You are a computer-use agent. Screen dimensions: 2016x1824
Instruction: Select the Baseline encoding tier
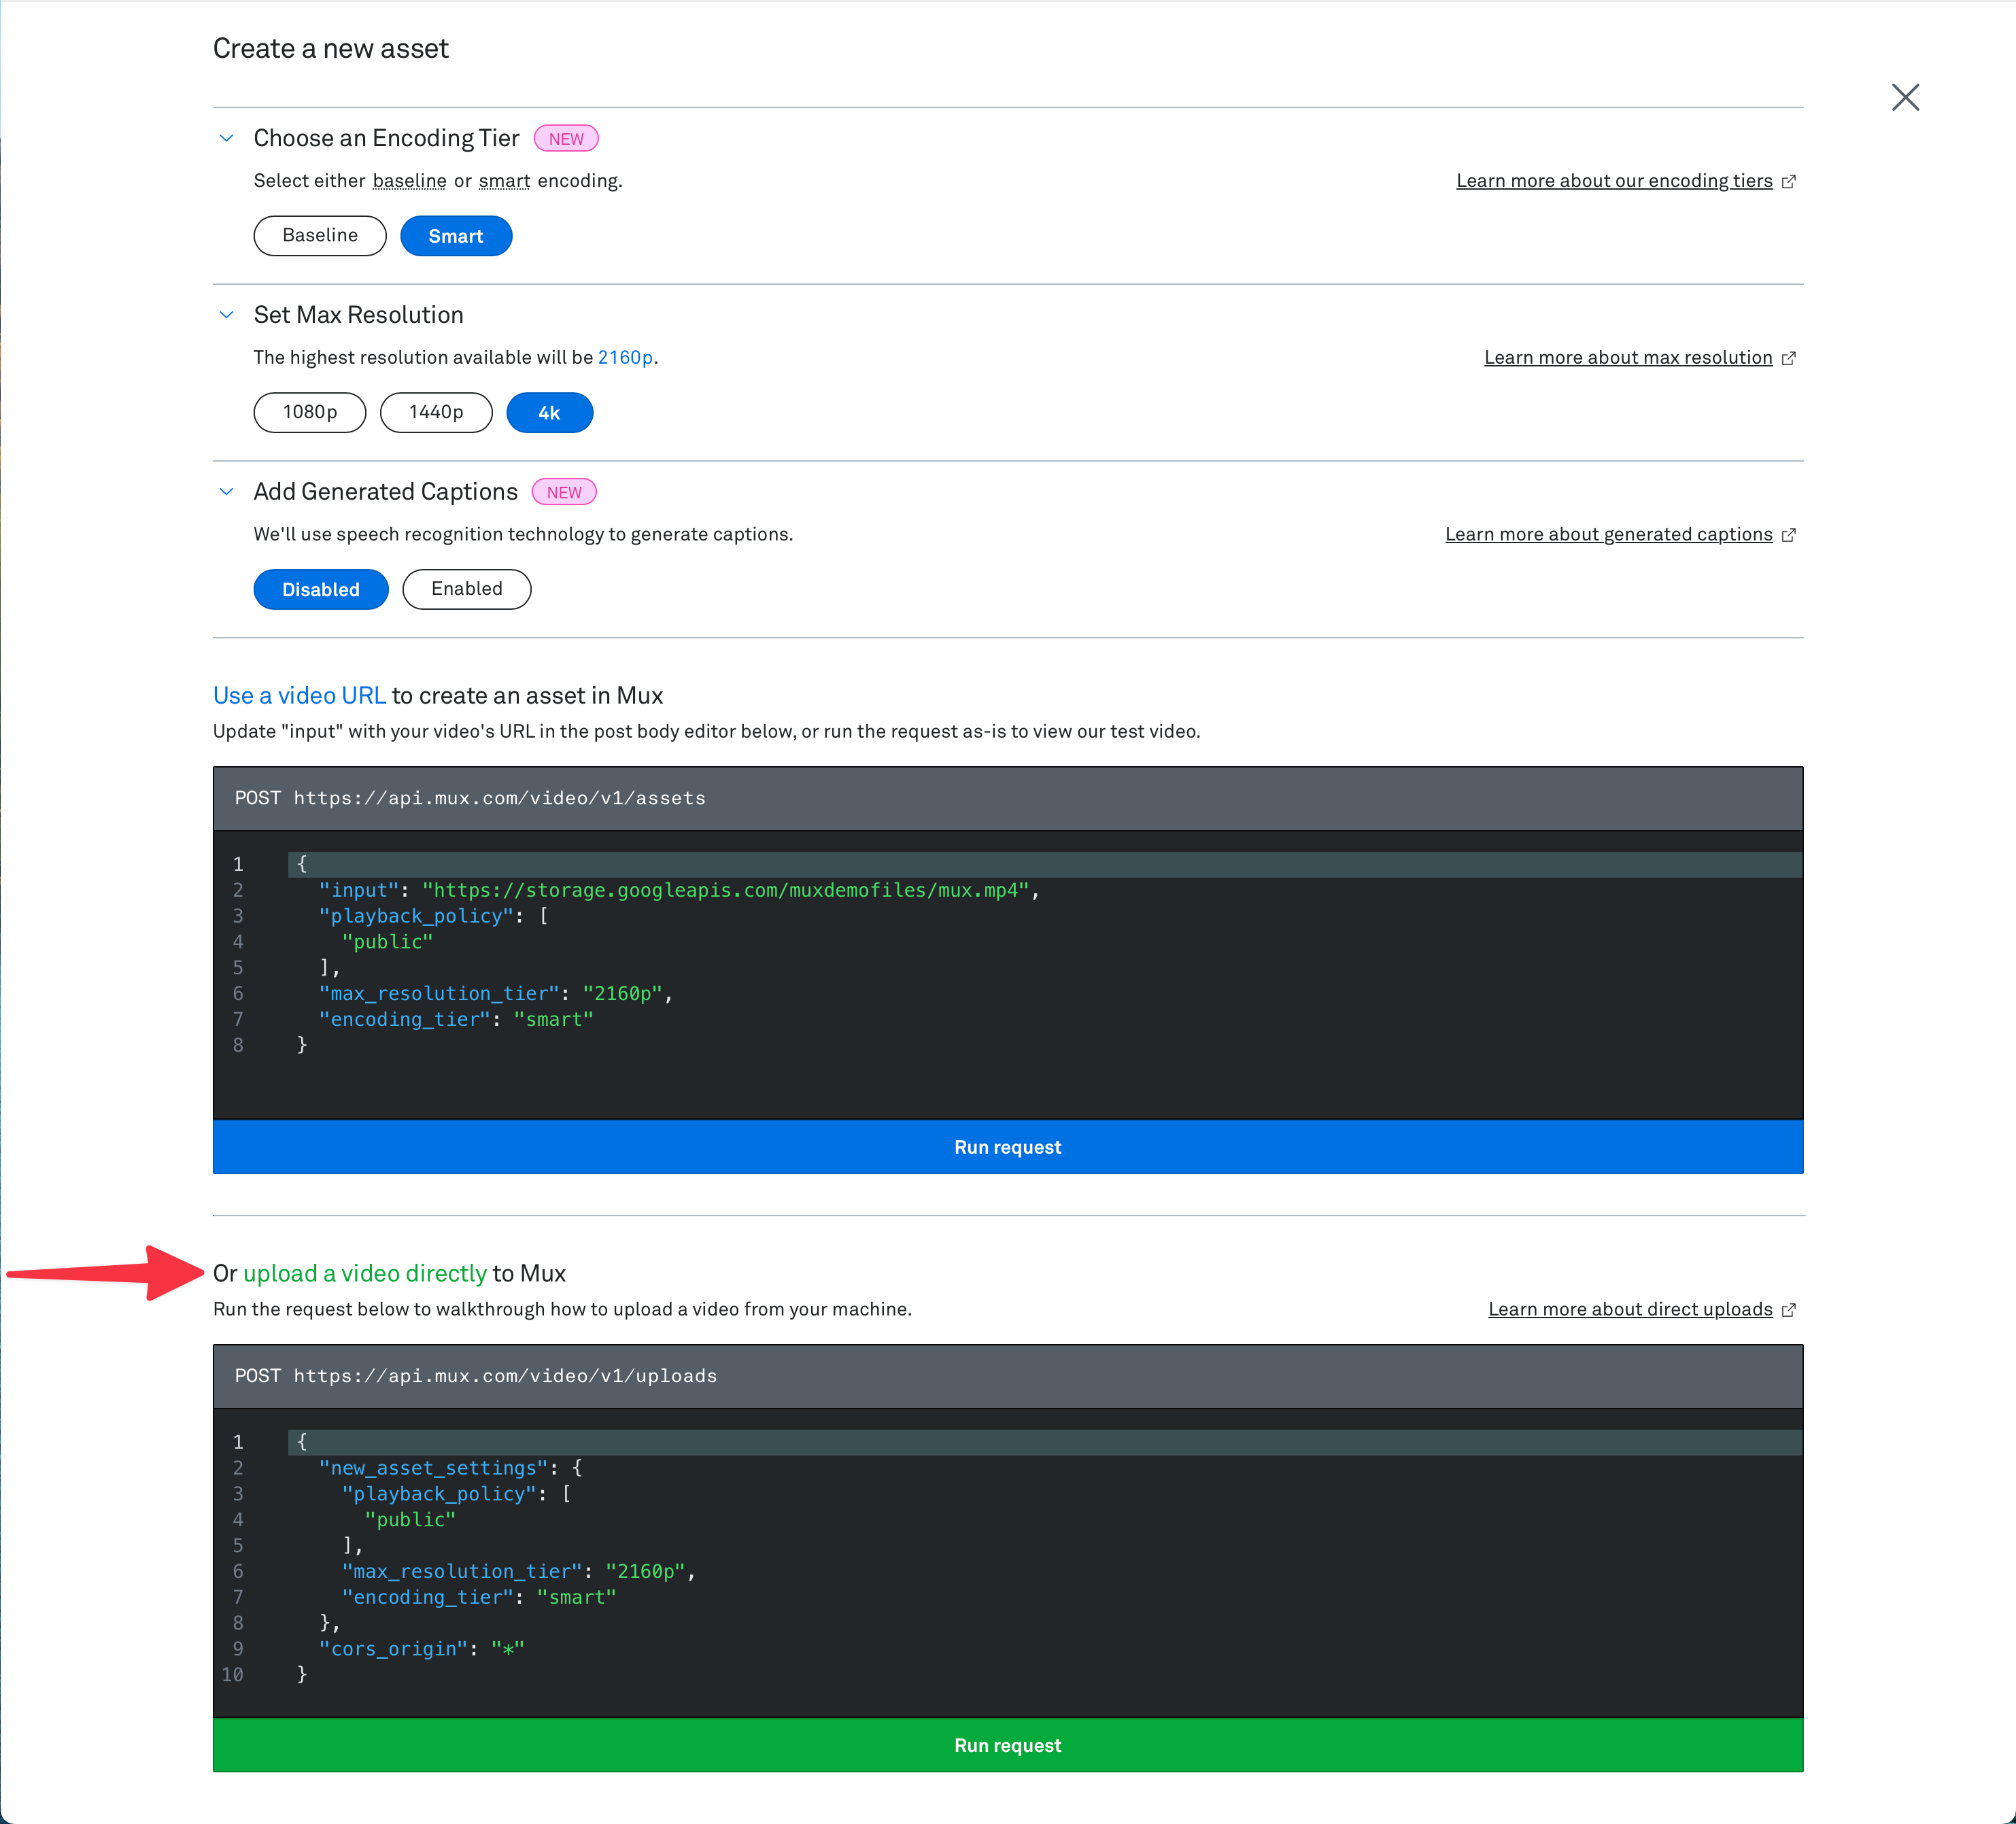pyautogui.click(x=319, y=235)
